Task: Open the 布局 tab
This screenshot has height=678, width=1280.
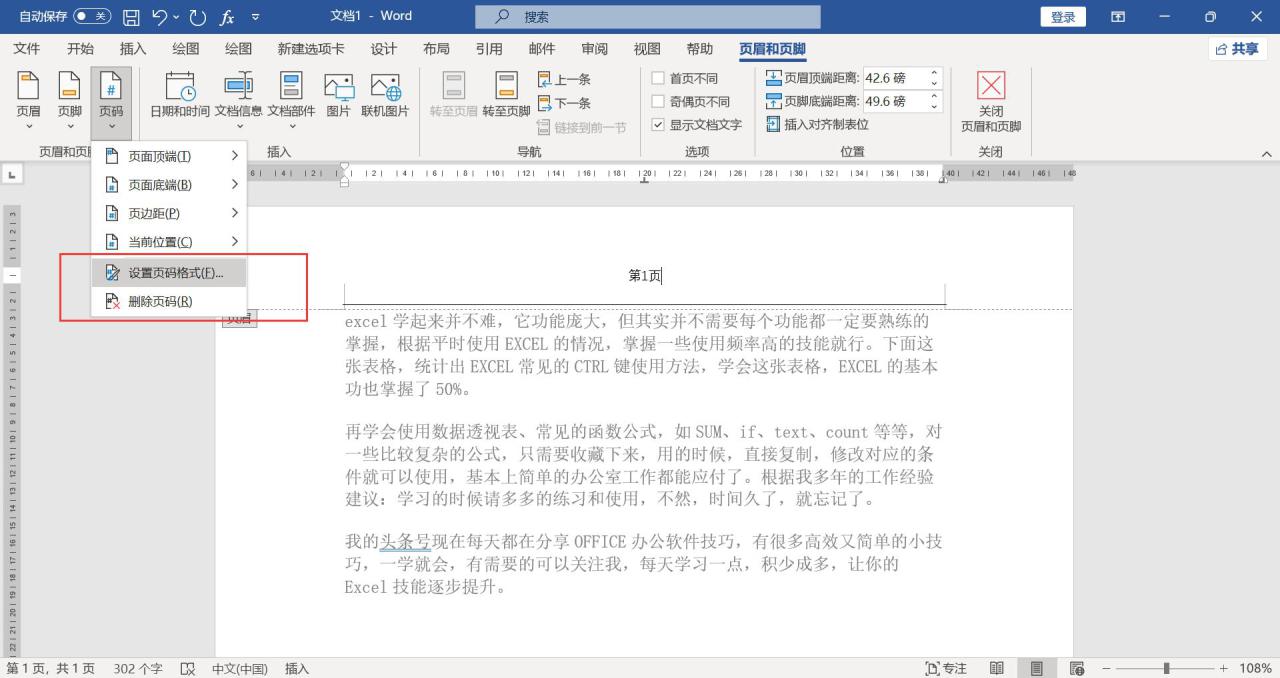Action: point(436,49)
